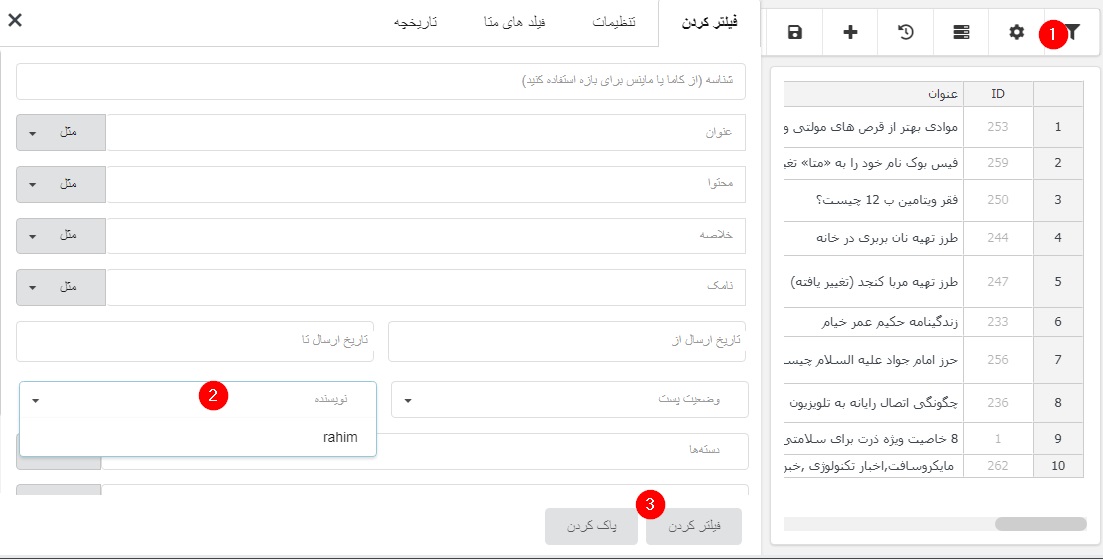Switch to the تنظیمات tab
This screenshot has width=1103, height=560.
pyautogui.click(x=613, y=22)
